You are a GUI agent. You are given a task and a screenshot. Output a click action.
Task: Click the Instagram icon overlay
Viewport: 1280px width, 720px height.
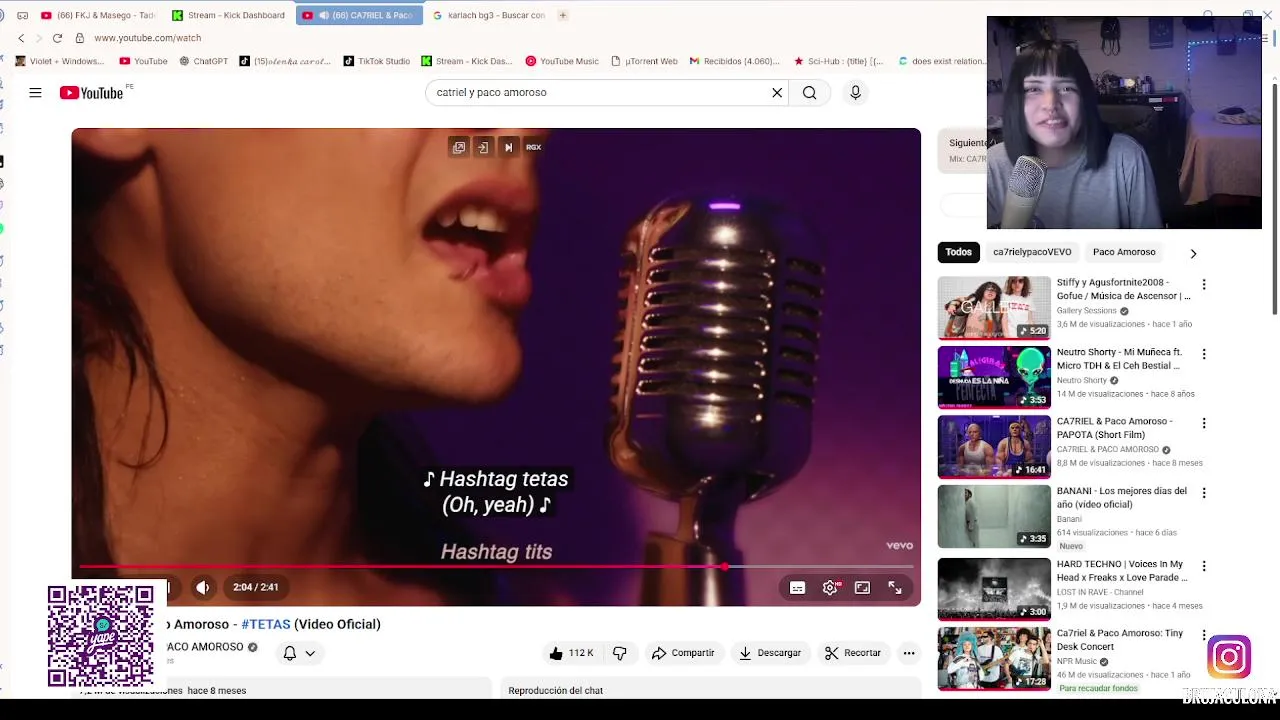(x=1229, y=657)
